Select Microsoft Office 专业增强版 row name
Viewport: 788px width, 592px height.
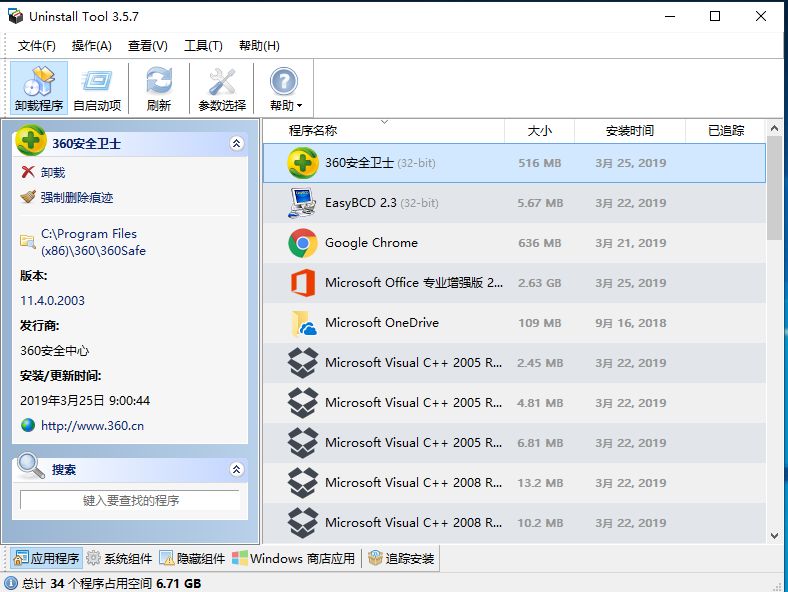(414, 283)
